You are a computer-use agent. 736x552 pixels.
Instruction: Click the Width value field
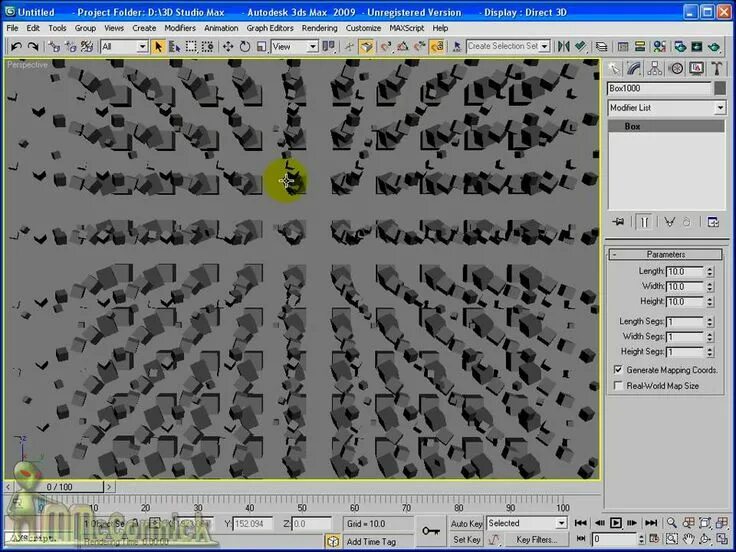(684, 286)
